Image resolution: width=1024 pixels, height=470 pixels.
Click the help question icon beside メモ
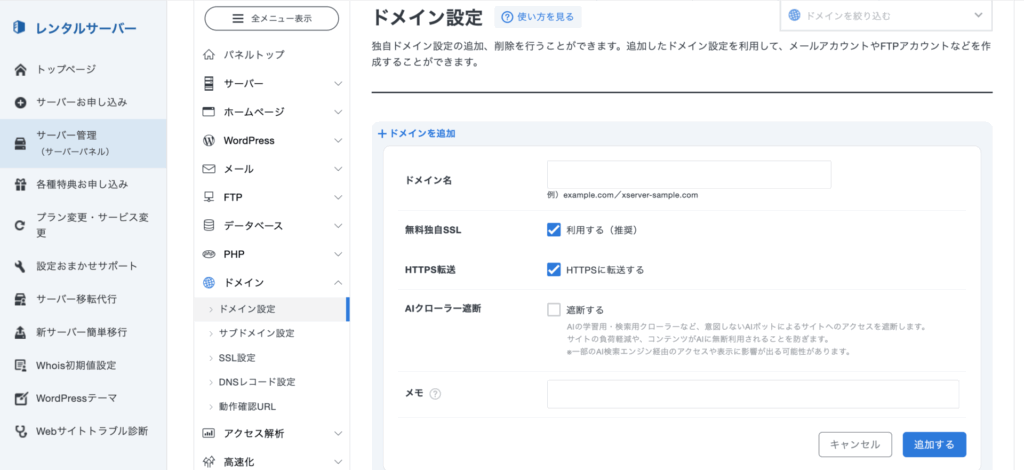tap(435, 394)
